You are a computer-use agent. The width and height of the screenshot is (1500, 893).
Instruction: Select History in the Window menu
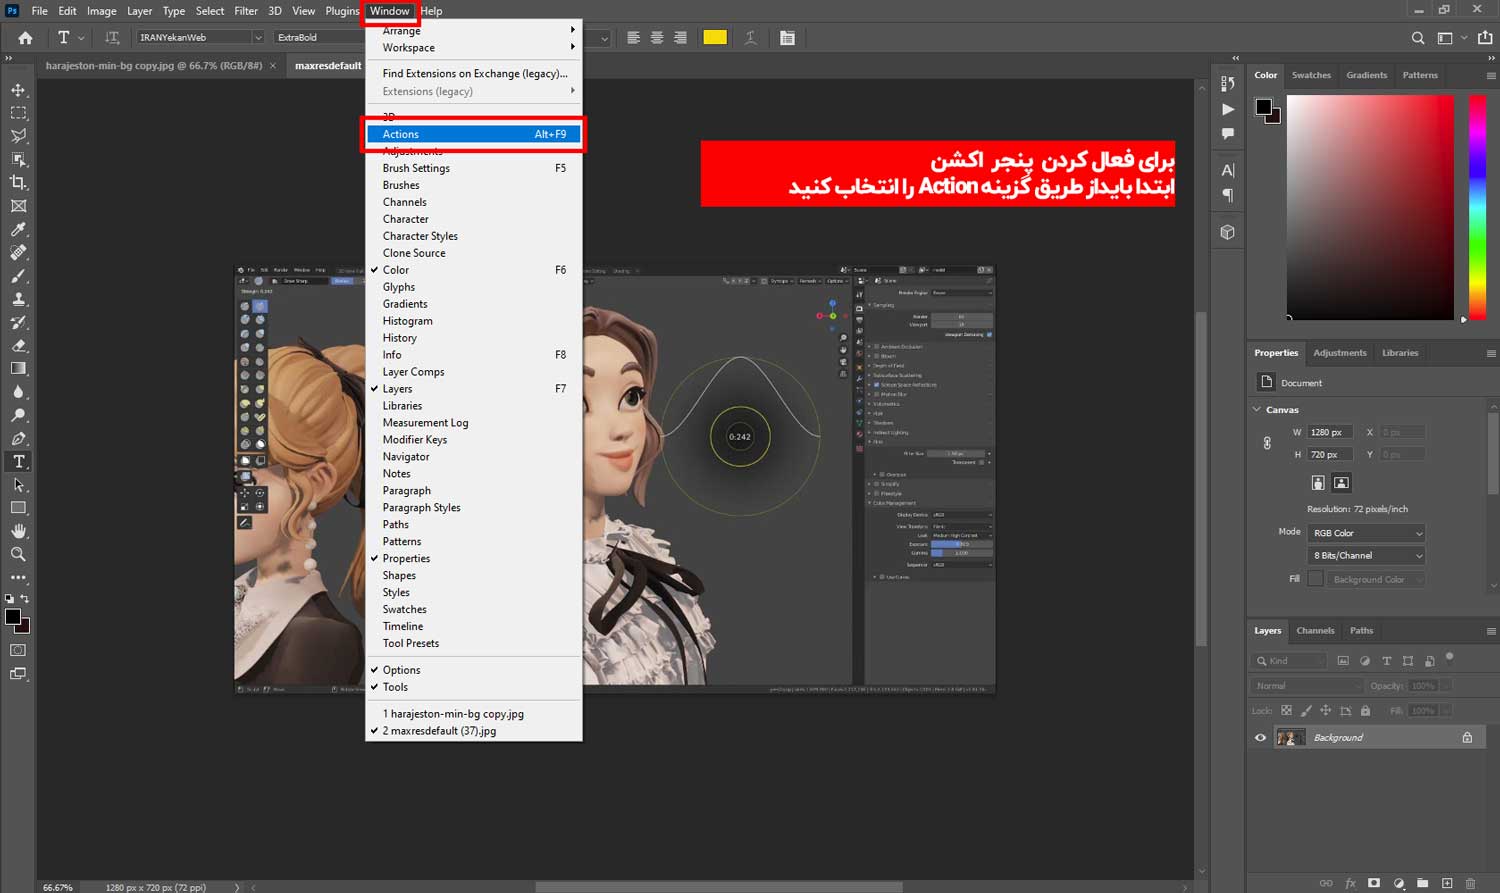coord(474,338)
